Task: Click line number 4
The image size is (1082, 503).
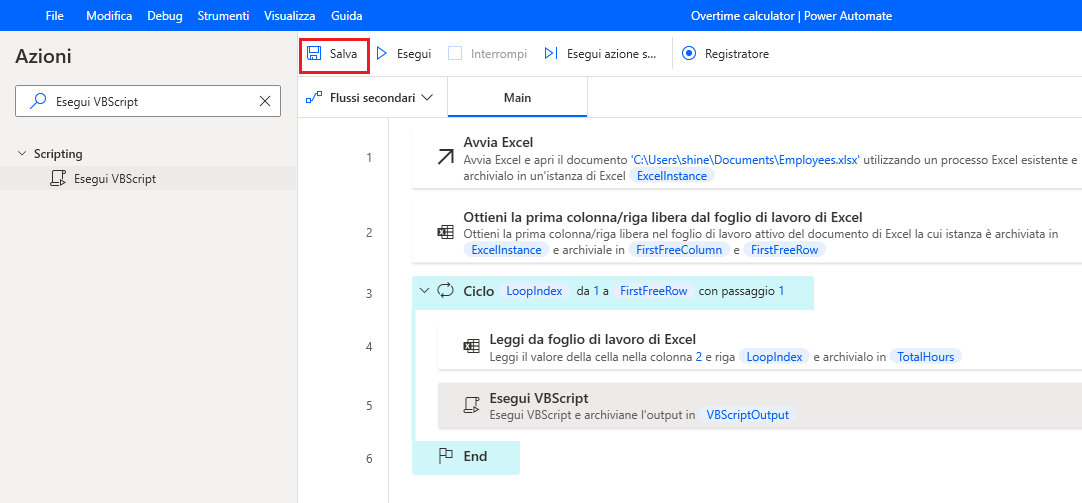Action: point(369,346)
